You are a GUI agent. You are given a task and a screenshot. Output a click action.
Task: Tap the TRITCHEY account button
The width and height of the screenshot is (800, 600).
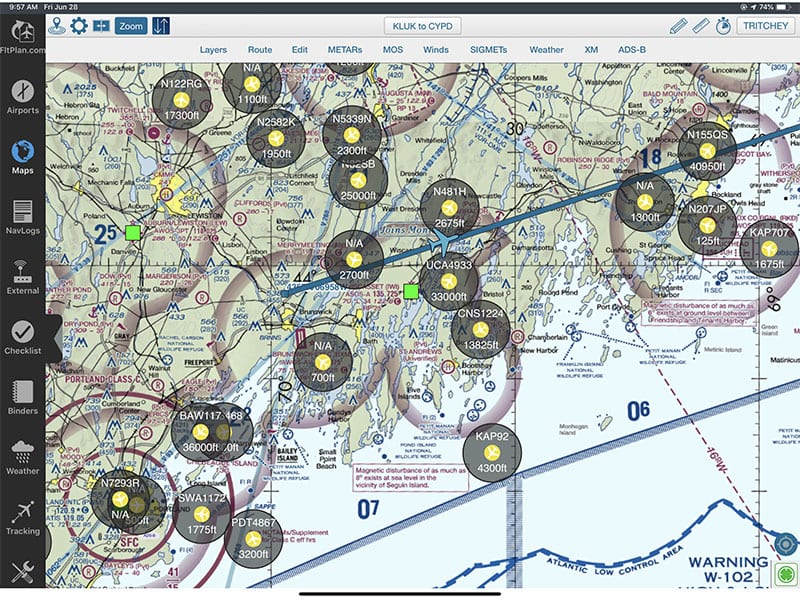(x=765, y=26)
